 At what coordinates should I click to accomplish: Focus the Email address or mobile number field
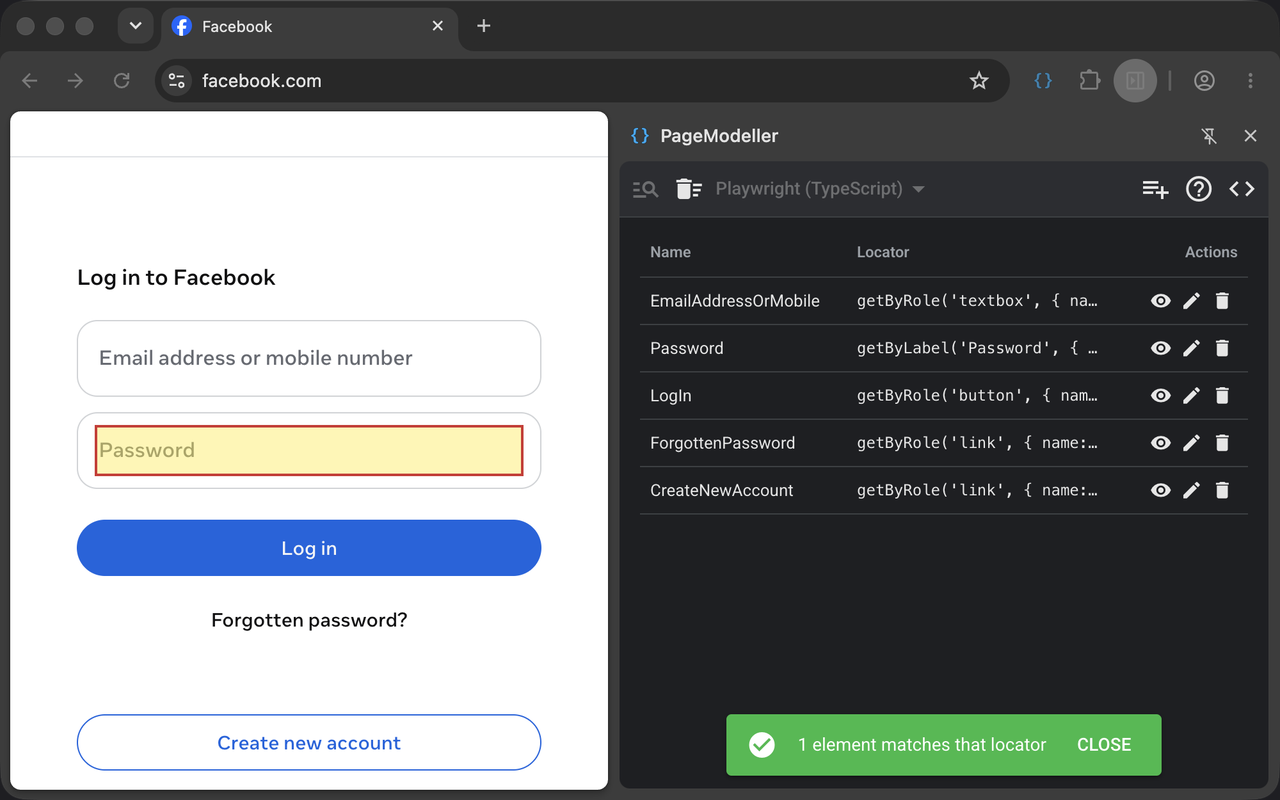[x=309, y=358]
